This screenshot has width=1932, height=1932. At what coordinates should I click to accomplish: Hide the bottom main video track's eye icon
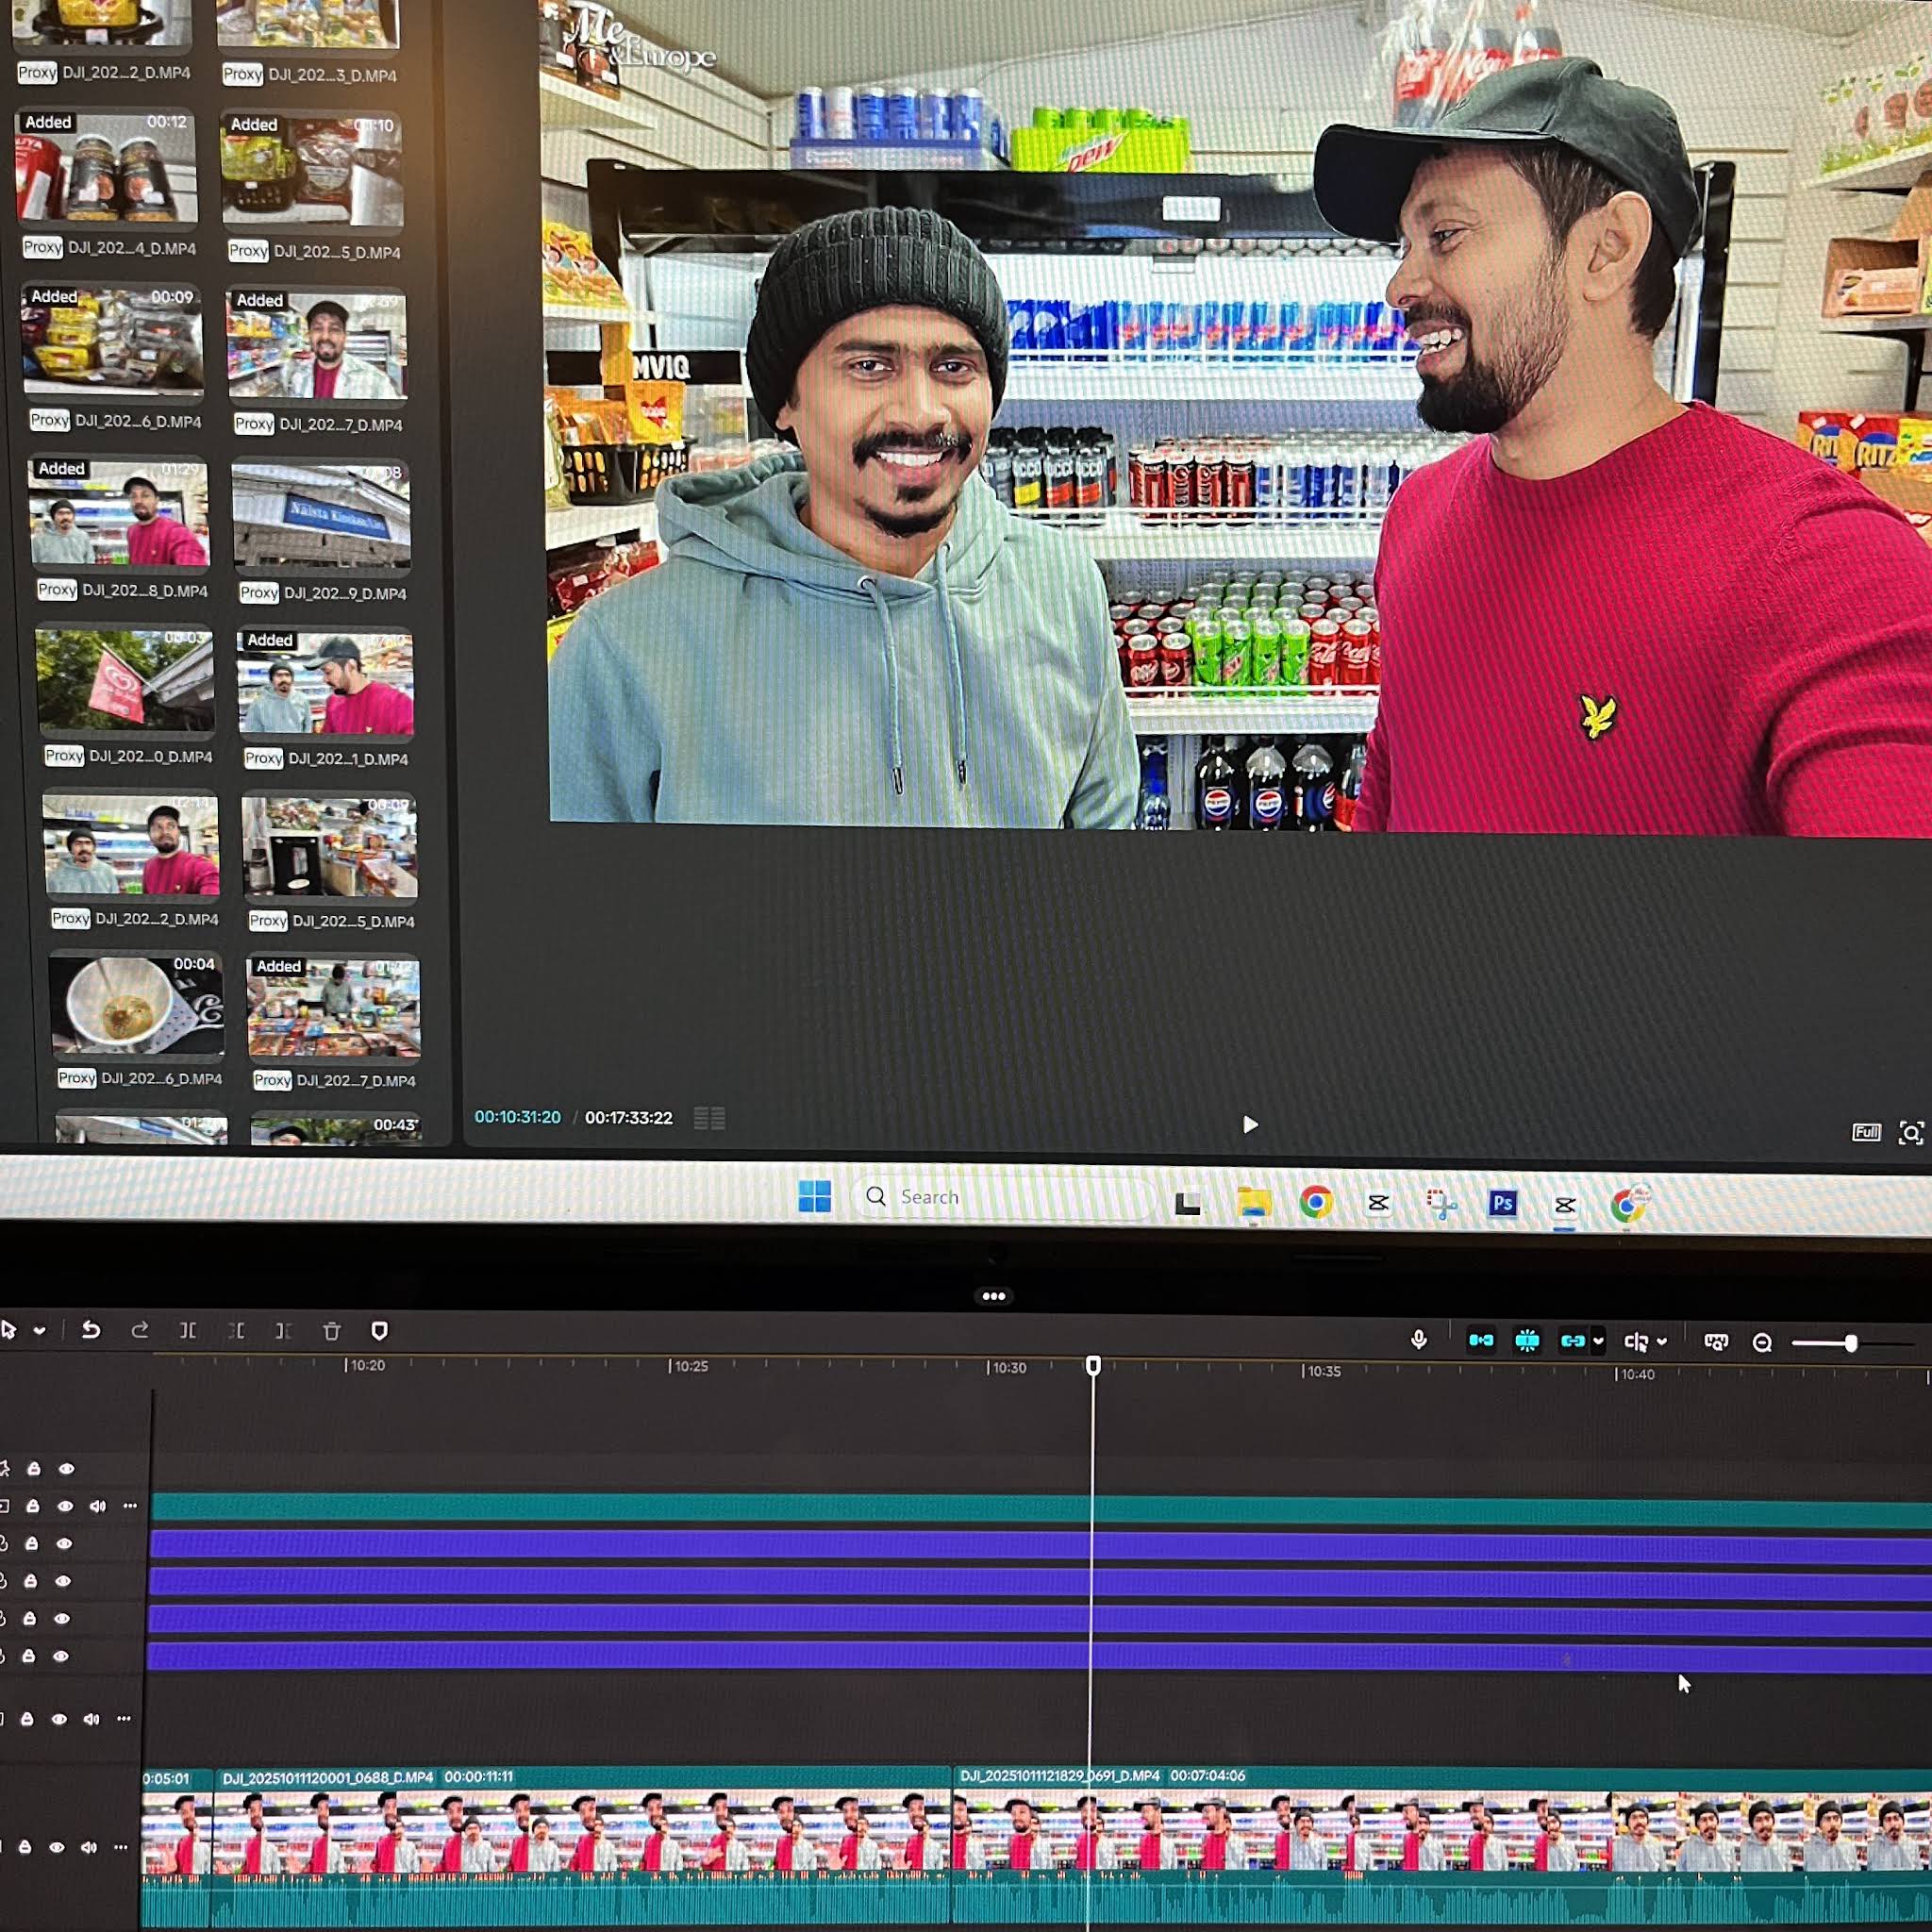coord(57,1847)
